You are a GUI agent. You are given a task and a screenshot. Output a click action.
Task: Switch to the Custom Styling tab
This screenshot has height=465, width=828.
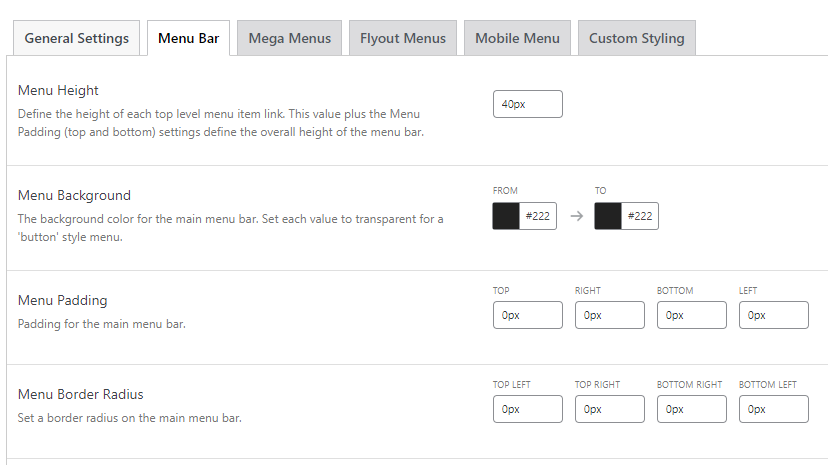click(x=636, y=38)
